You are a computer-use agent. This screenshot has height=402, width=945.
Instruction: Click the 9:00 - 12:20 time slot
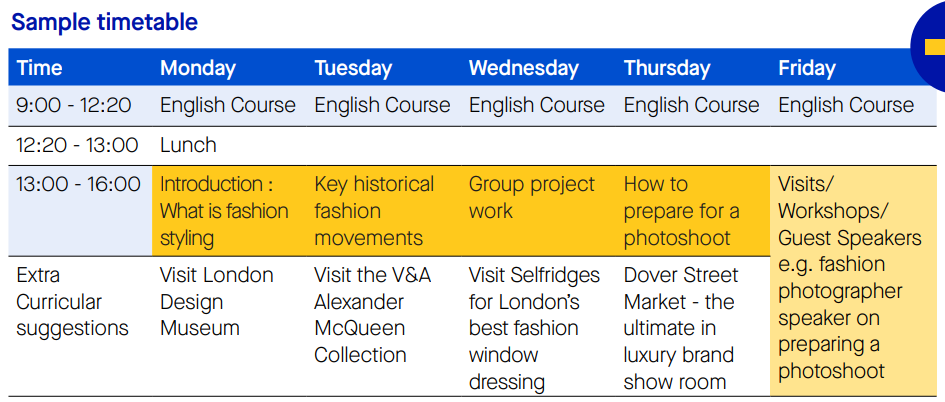point(74,105)
